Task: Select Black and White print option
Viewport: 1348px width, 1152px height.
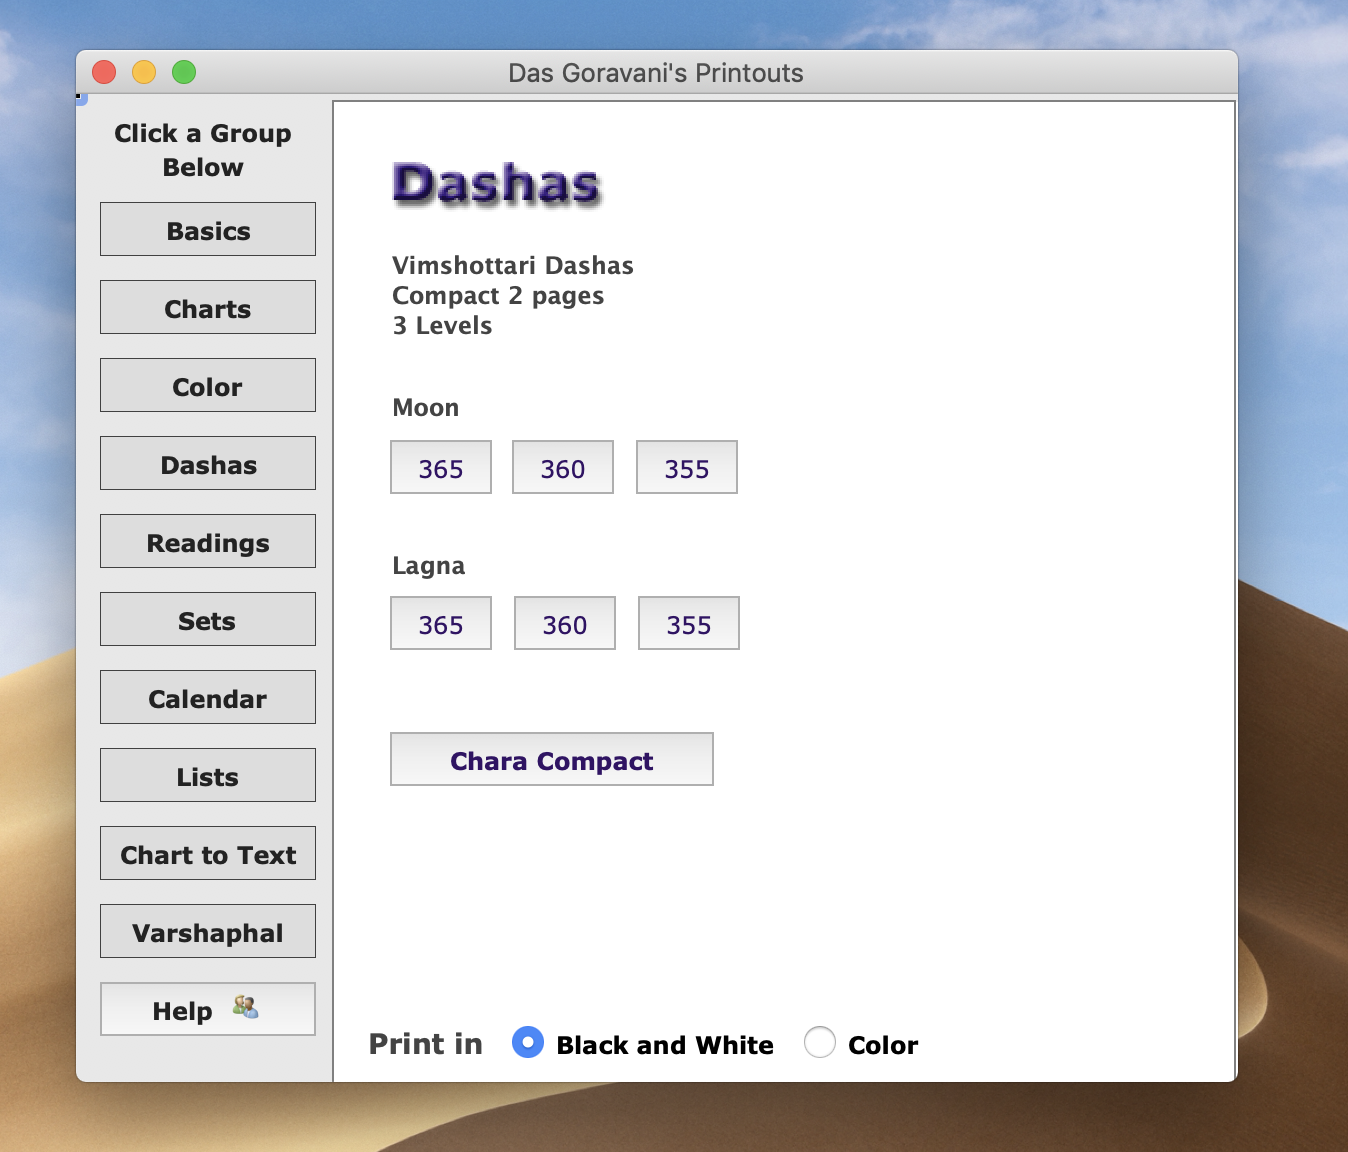Action: [x=528, y=1043]
